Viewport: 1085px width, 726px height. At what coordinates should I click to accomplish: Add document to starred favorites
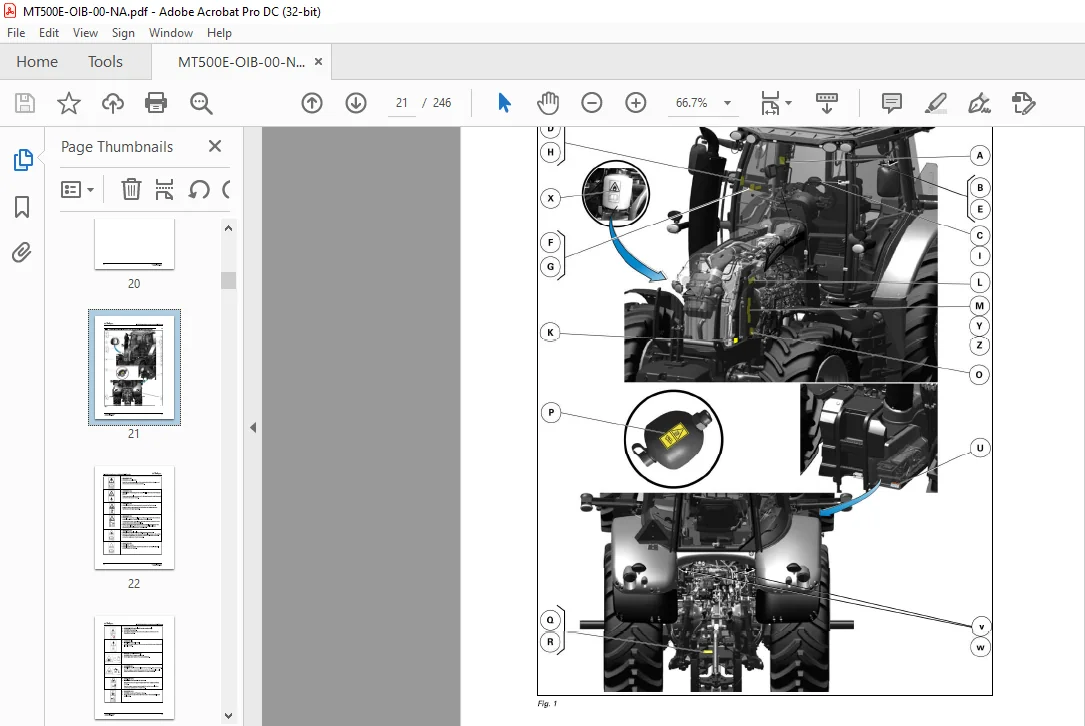tap(69, 103)
